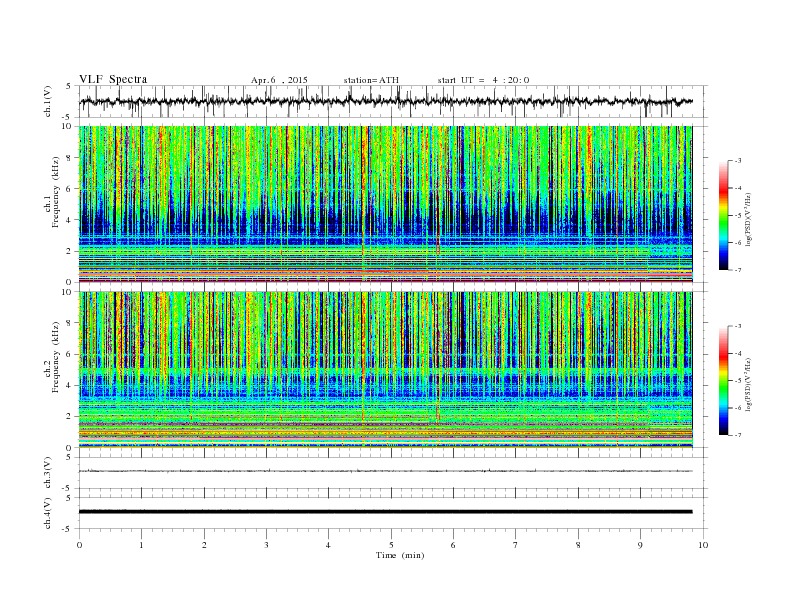Click the 'start UT = 4:20:0' label

coord(483,80)
